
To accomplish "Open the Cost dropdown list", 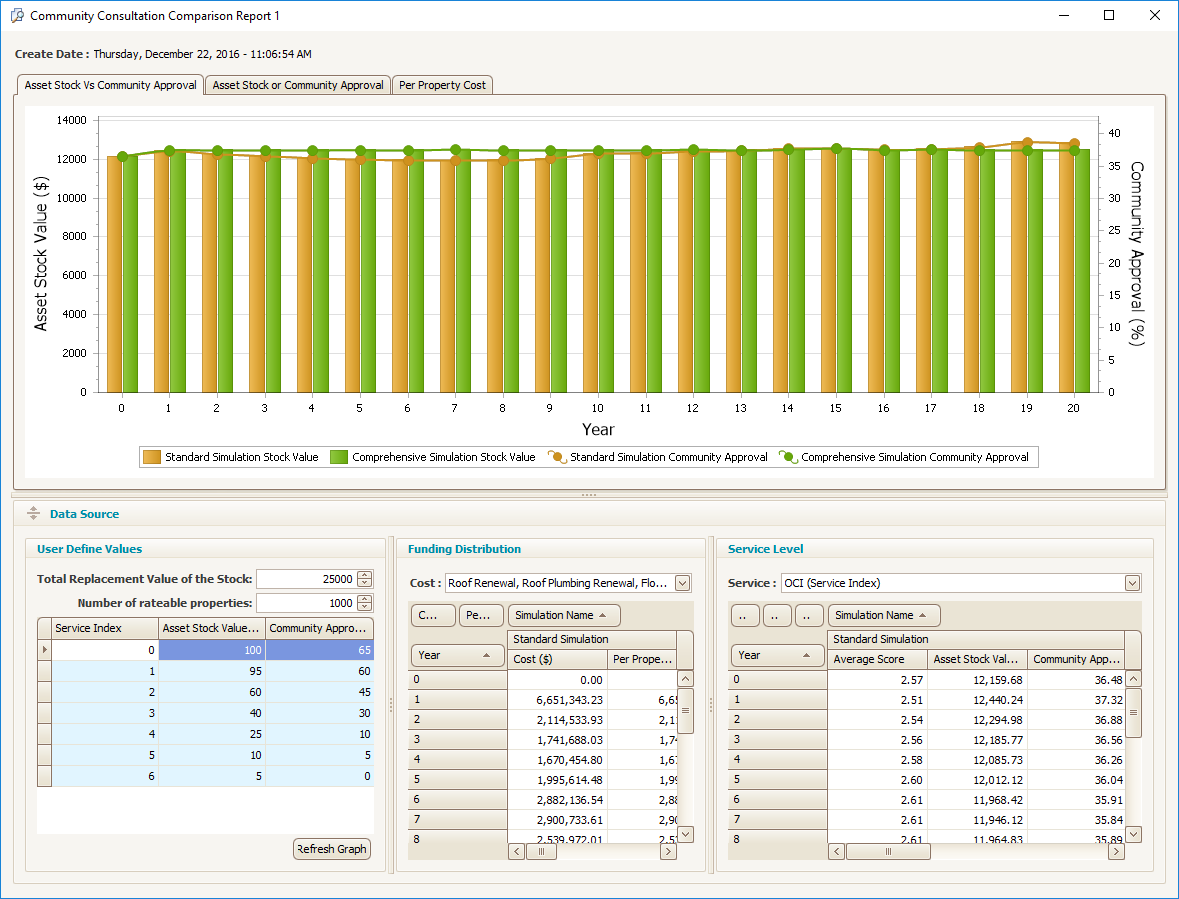I will pos(683,583).
